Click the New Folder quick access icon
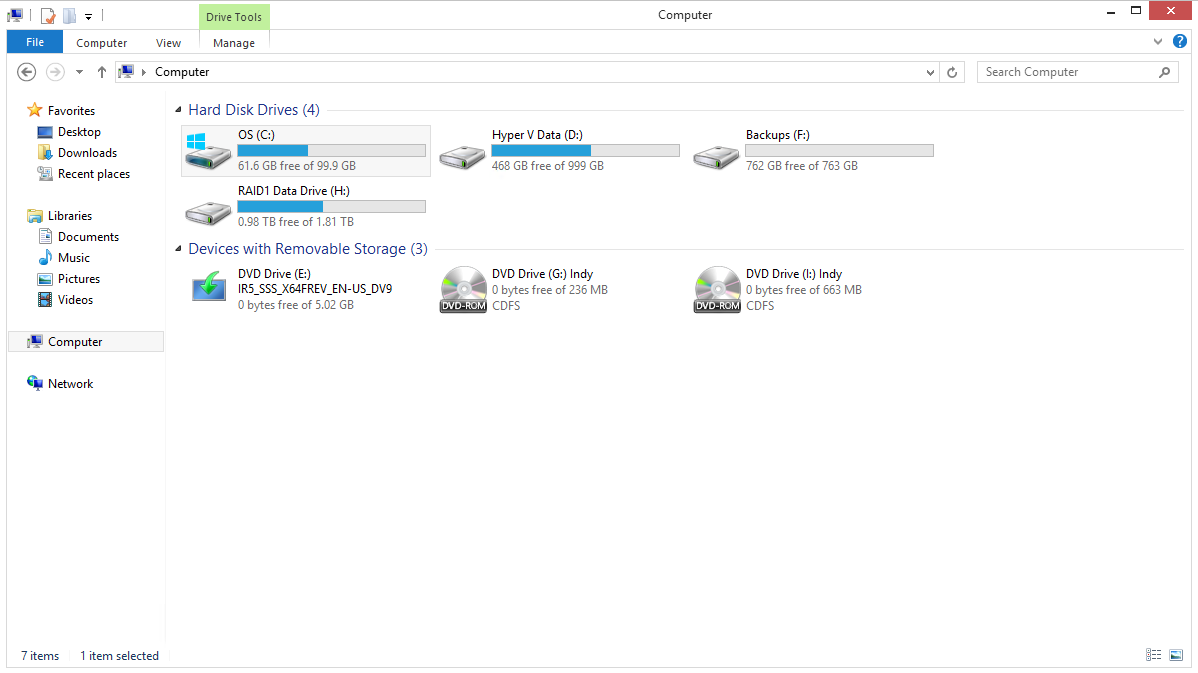The width and height of the screenshot is (1198, 673). (x=68, y=15)
